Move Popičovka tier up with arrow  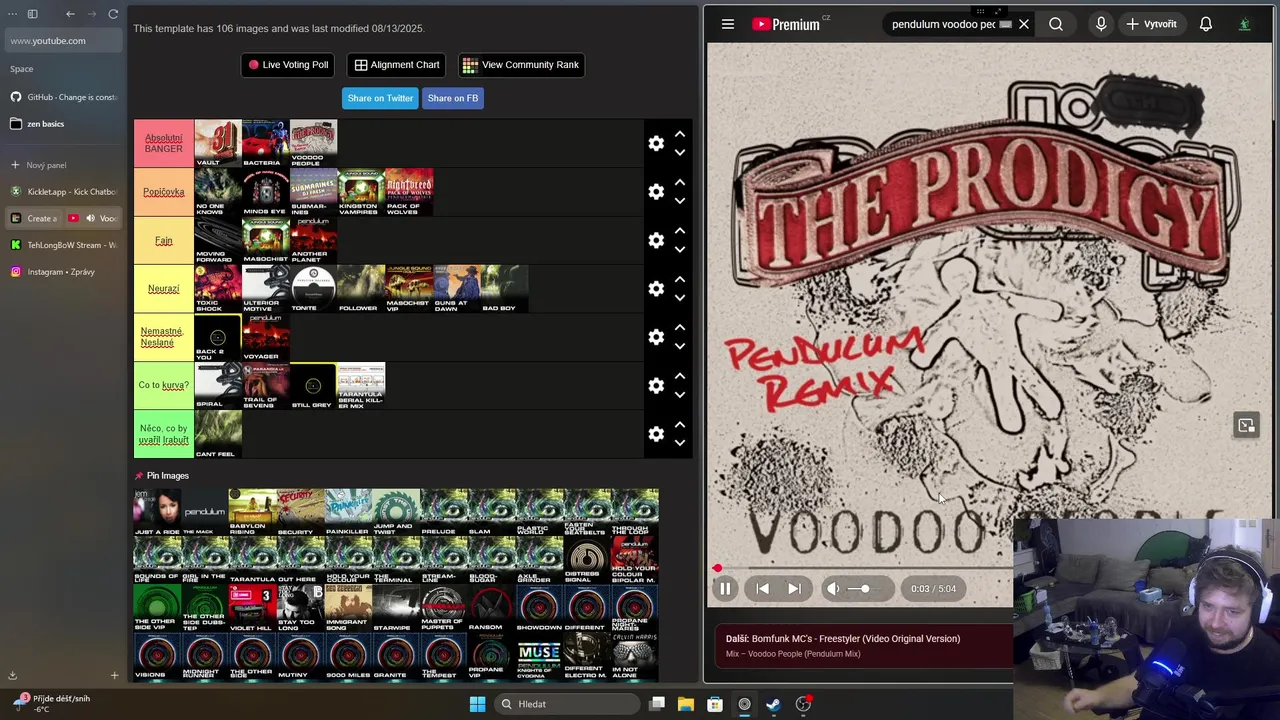click(680, 182)
